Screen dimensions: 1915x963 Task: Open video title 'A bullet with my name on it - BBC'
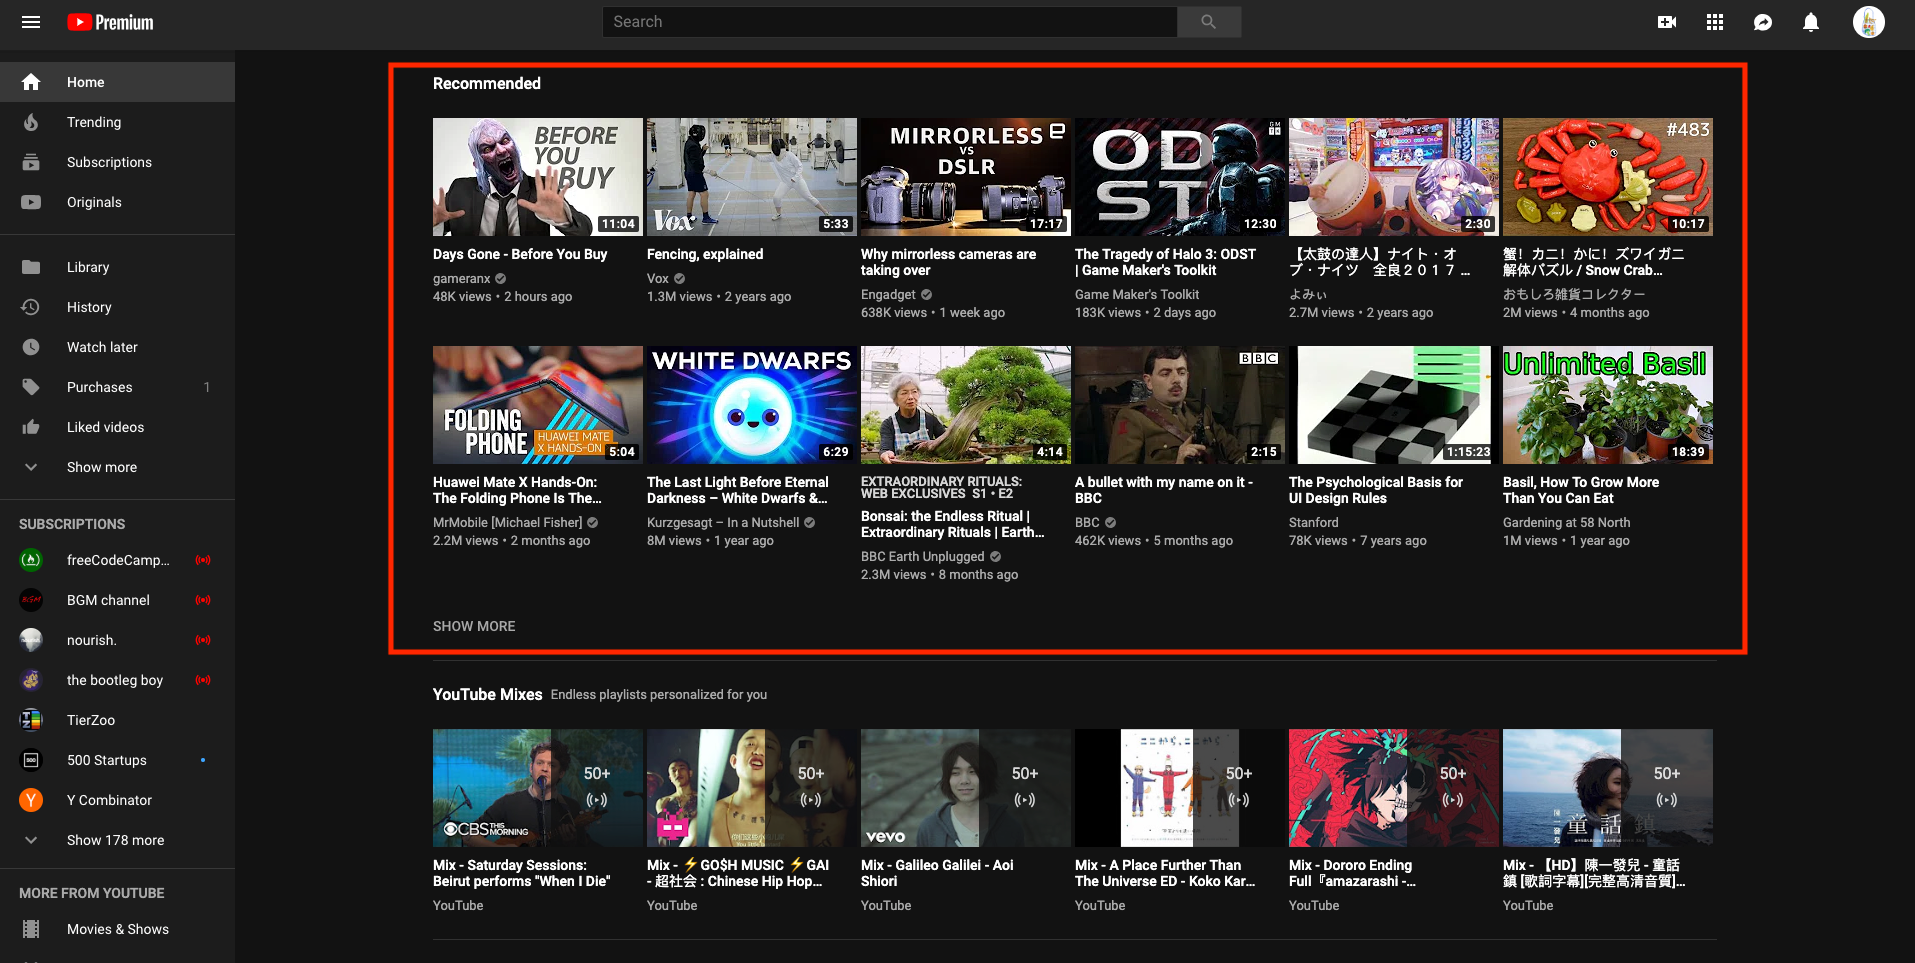click(x=1164, y=490)
